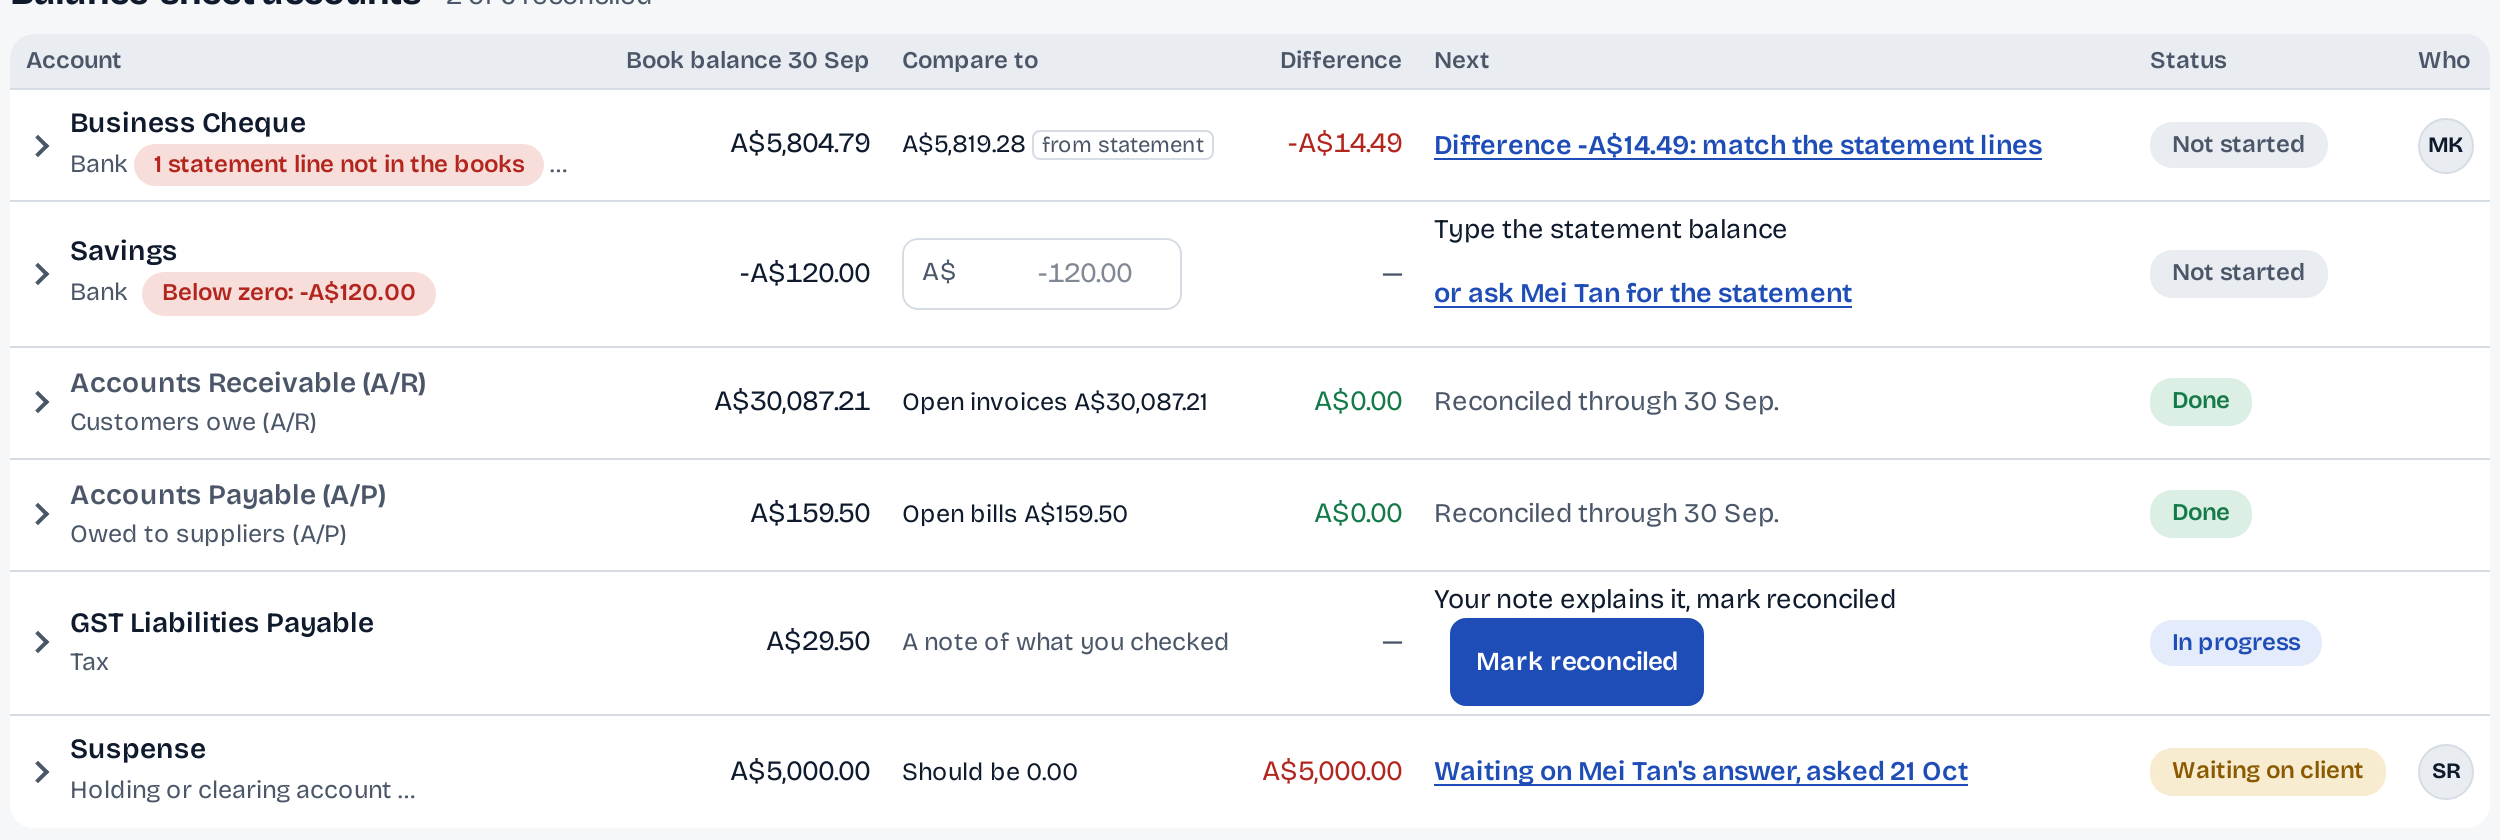Click the 'Who' column header
2500x840 pixels.
click(2444, 61)
